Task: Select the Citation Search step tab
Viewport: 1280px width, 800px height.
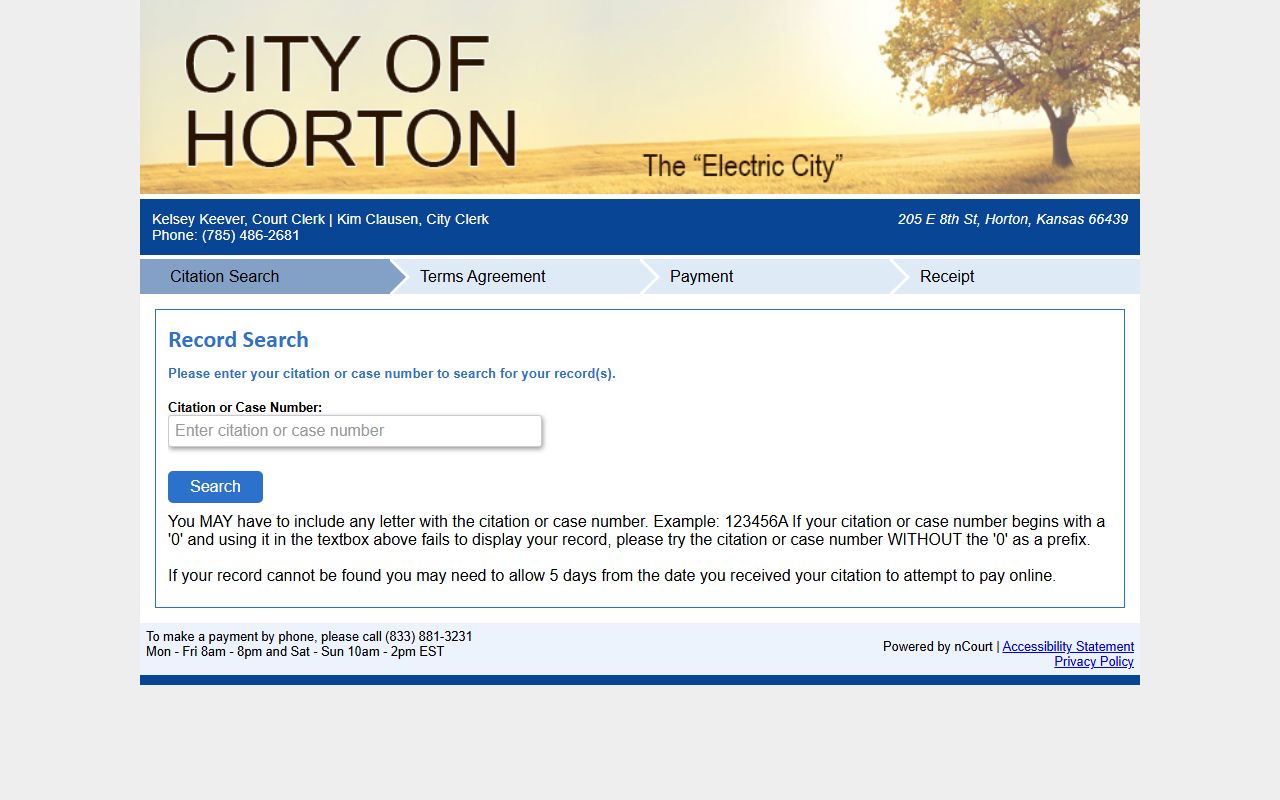Action: [x=265, y=276]
